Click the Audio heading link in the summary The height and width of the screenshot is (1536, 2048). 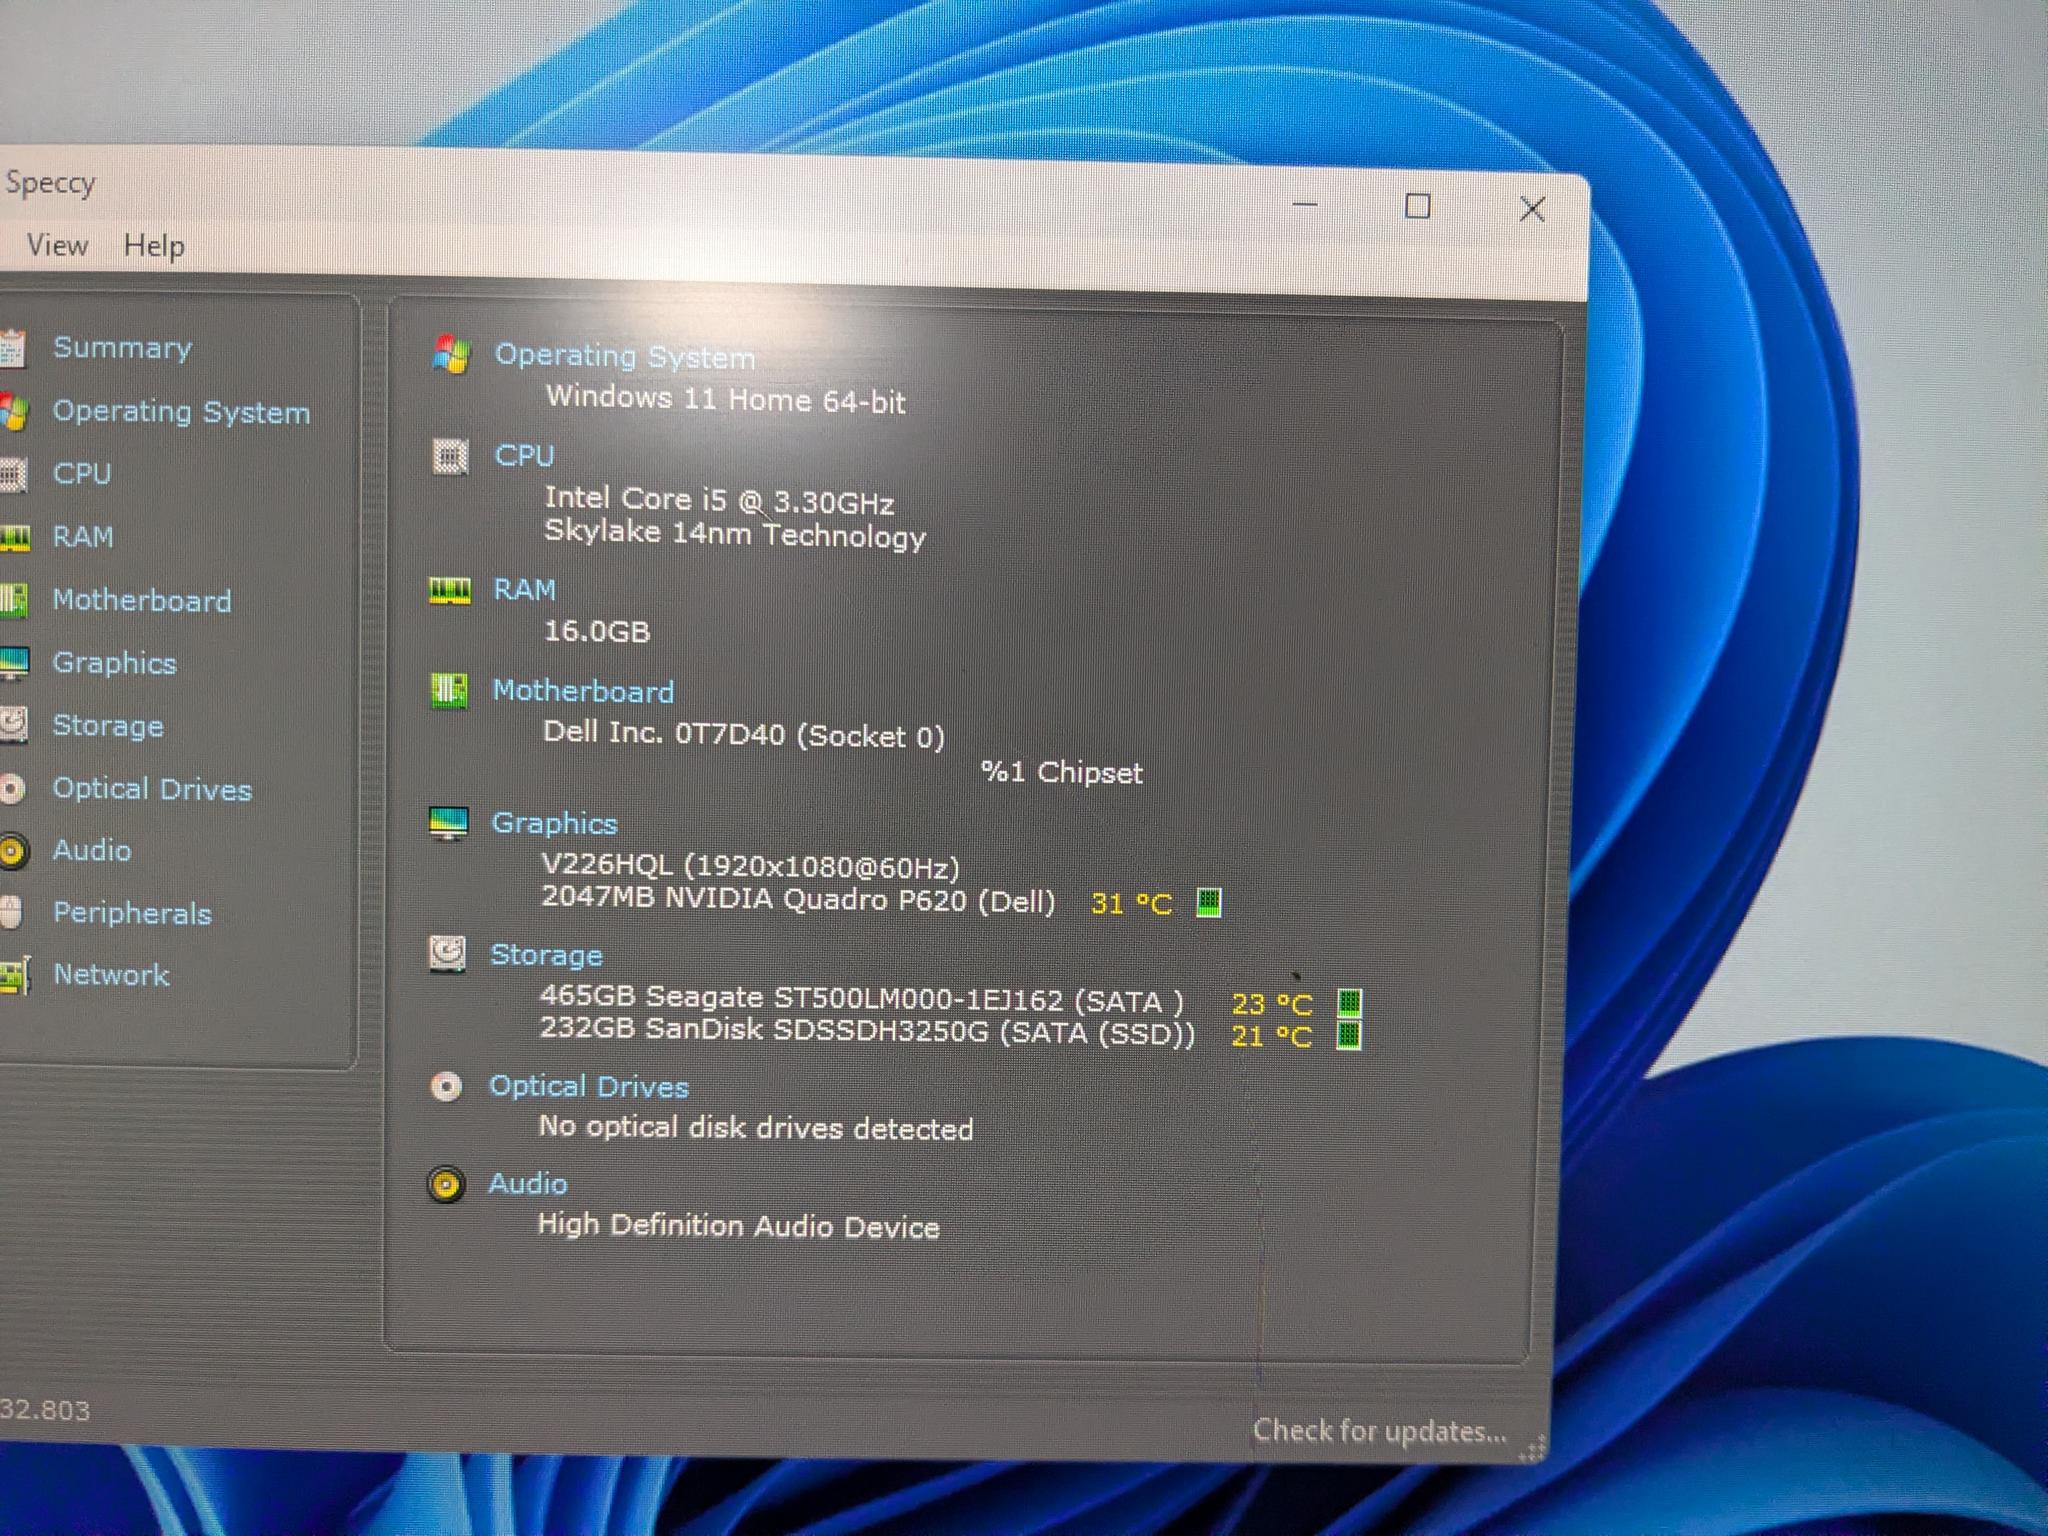point(527,1184)
